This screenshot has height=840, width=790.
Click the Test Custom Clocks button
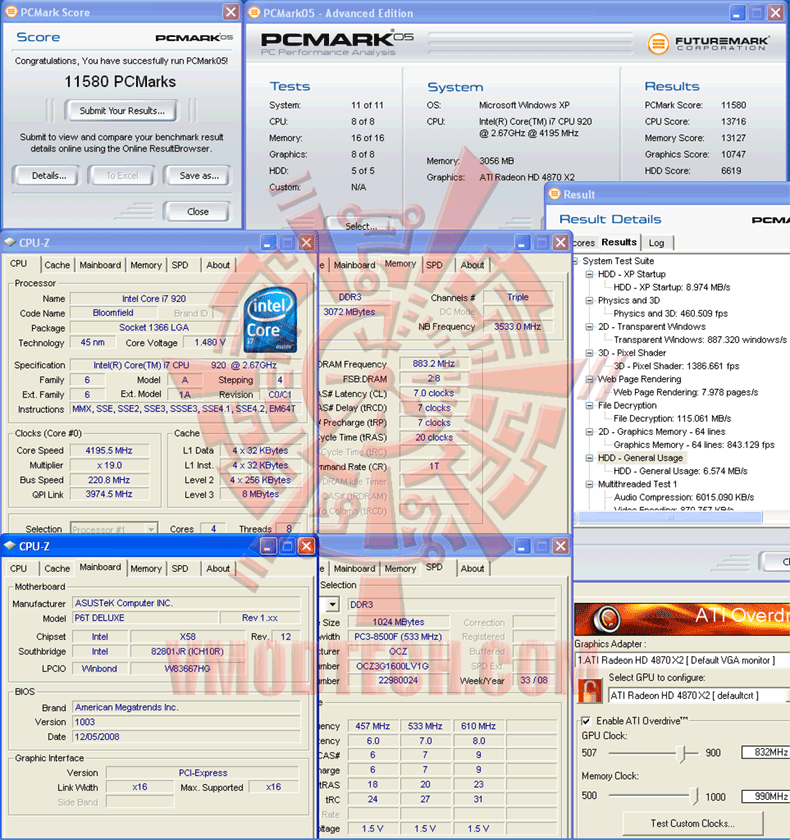point(693,823)
